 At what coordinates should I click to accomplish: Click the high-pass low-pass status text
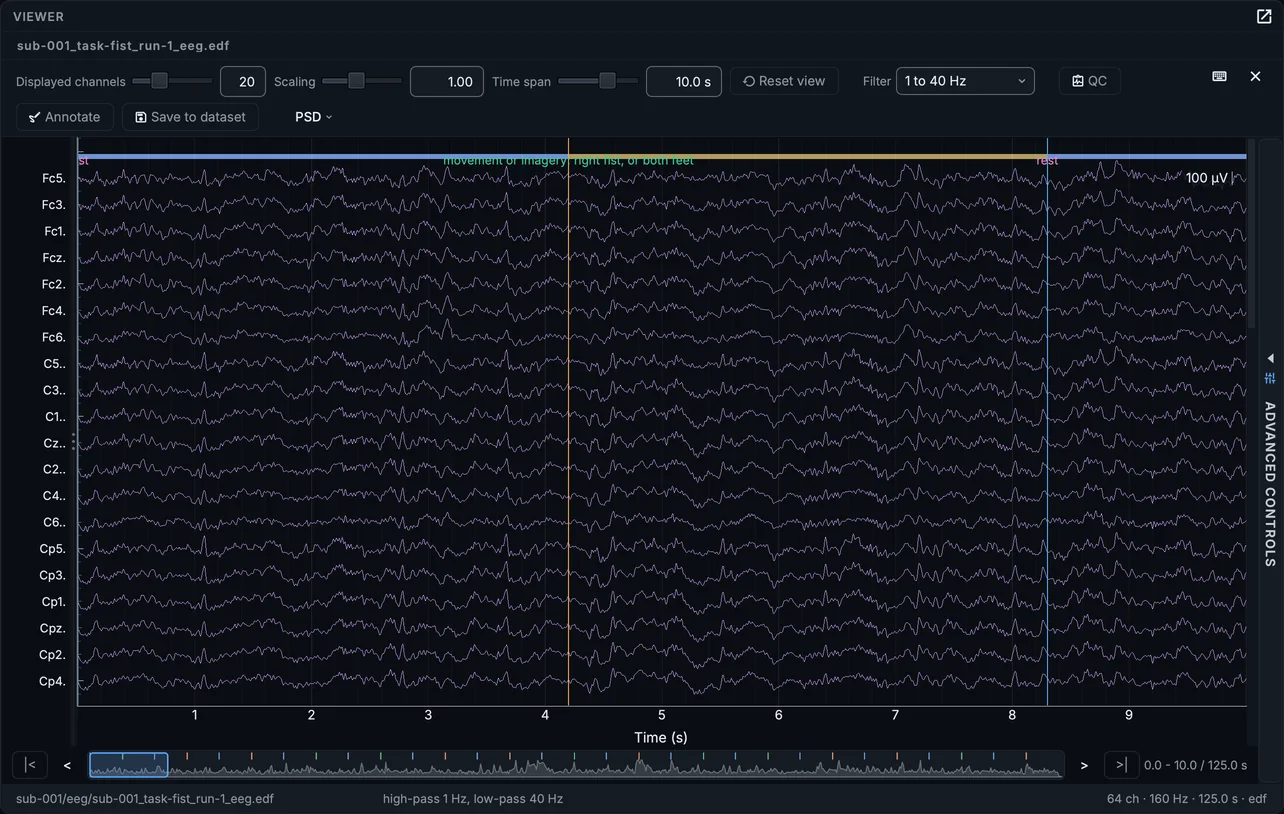(473, 799)
